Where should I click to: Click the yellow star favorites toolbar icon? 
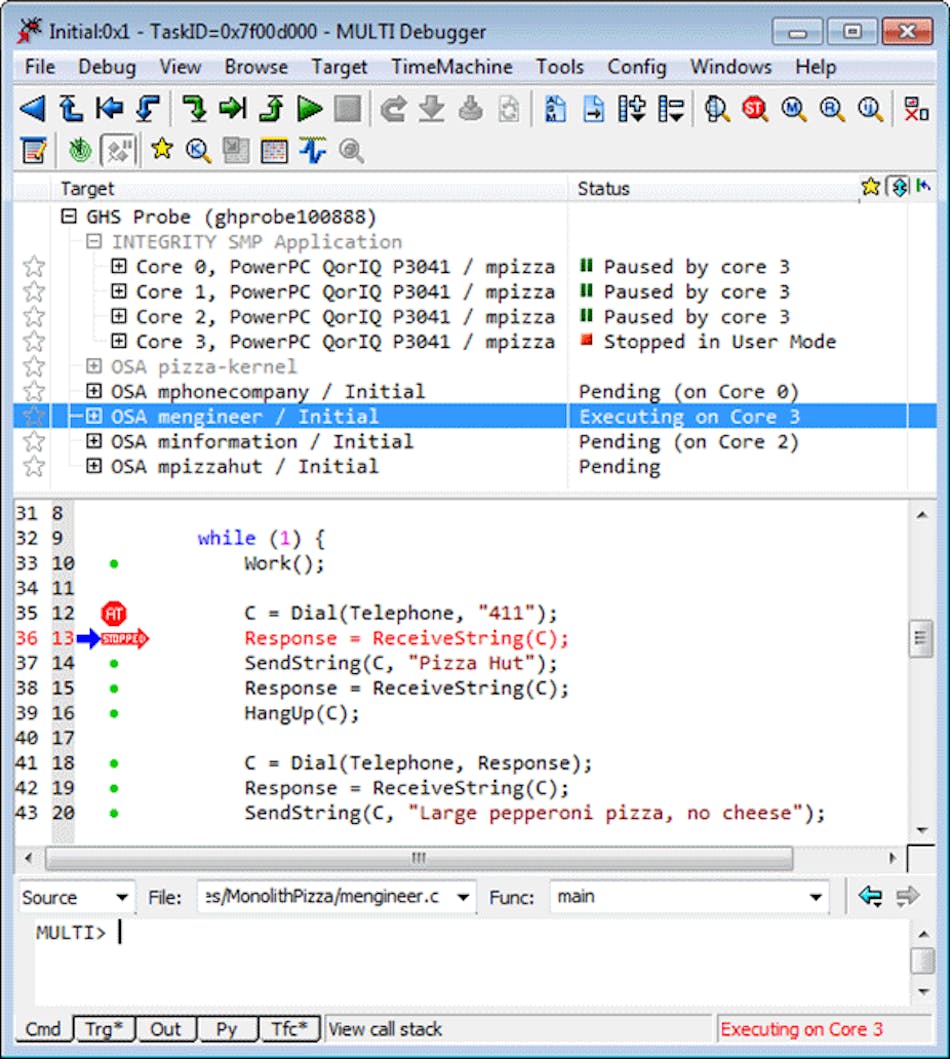point(160,151)
